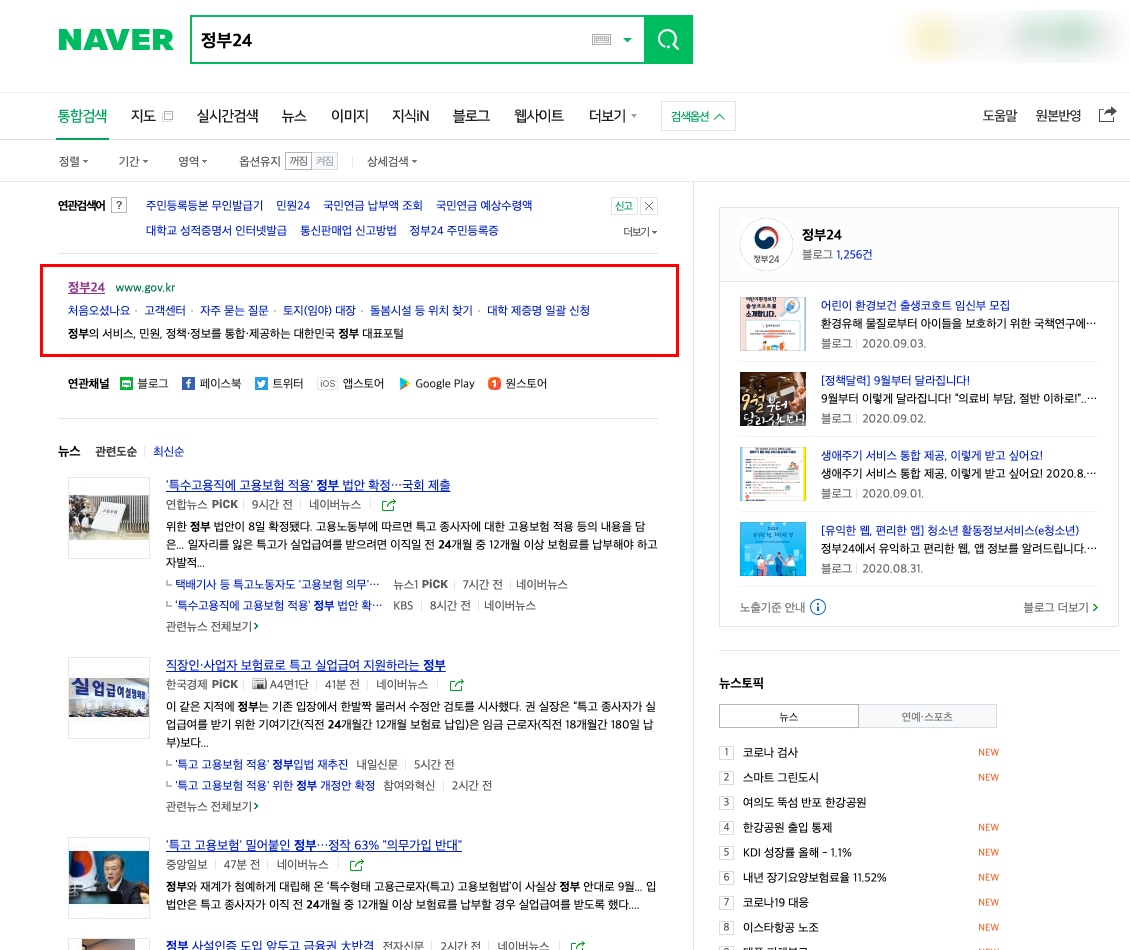Click related search 민원24
This screenshot has height=950, width=1130.
(x=293, y=206)
